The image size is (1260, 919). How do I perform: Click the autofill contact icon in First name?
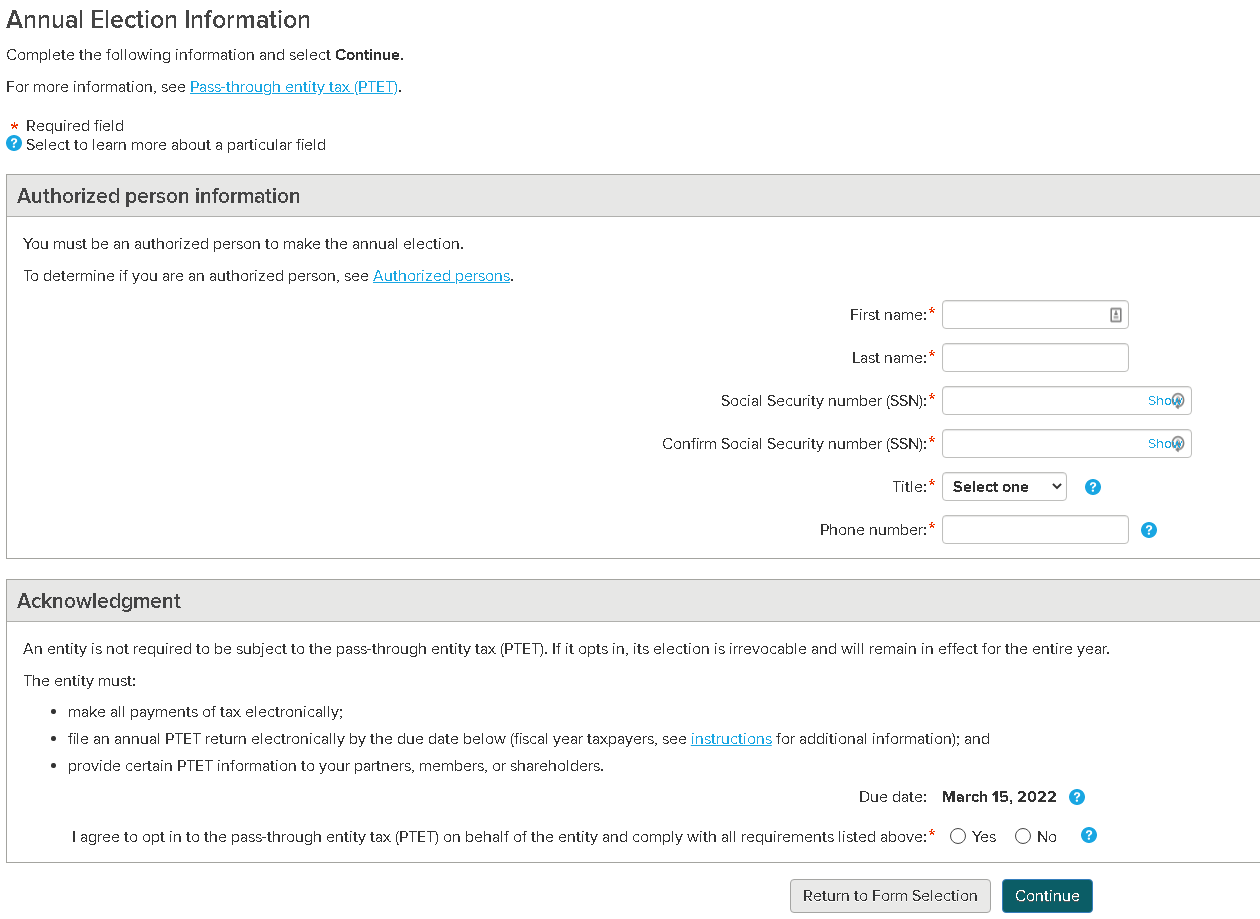pos(1116,315)
